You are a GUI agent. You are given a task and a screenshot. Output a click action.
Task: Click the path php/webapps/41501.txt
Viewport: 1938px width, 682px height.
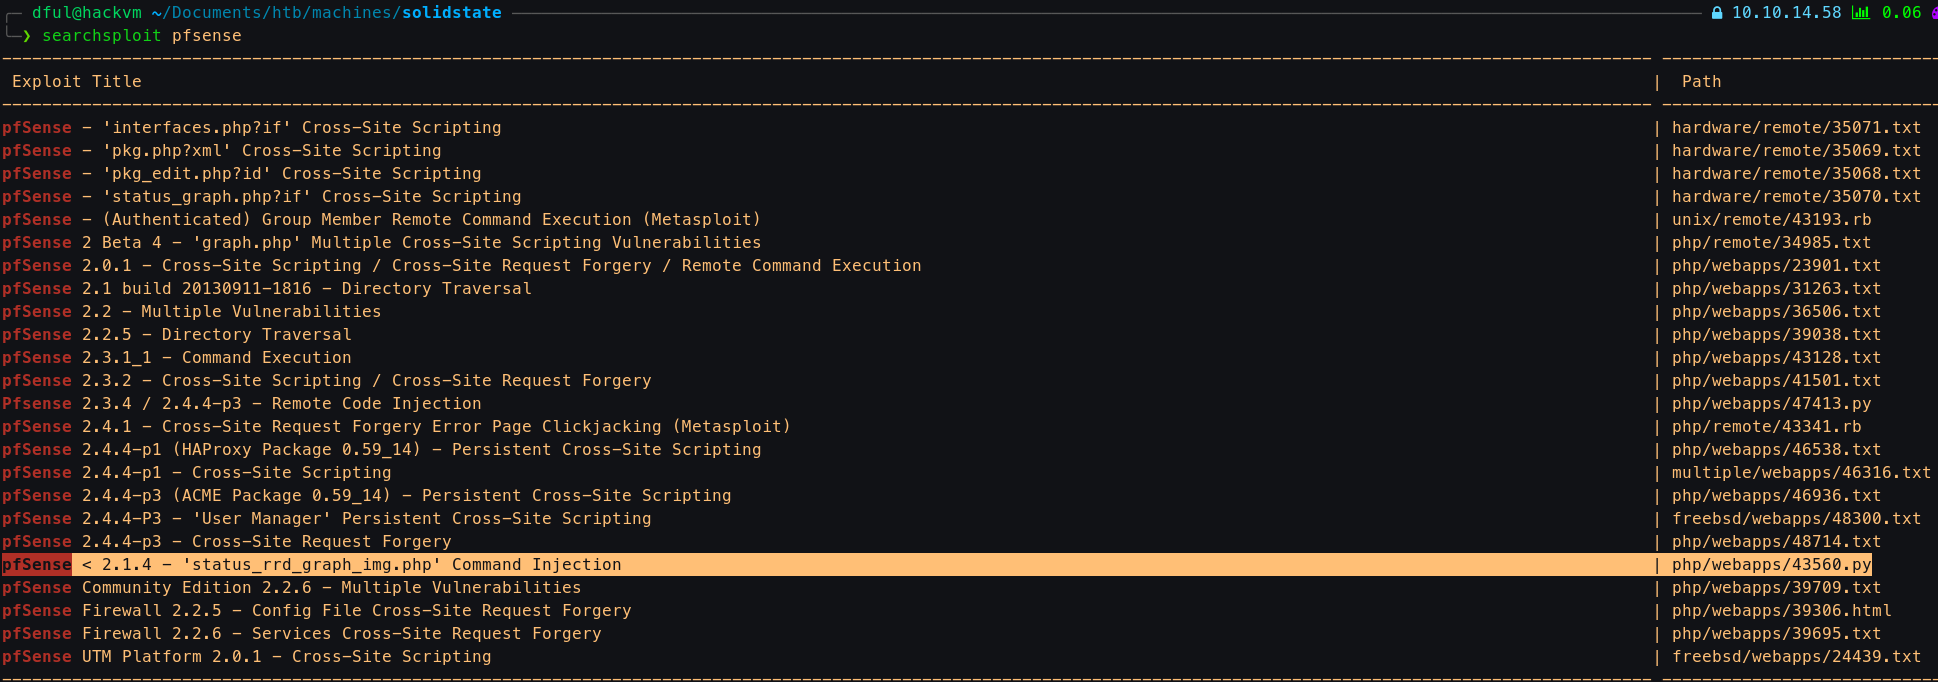click(1777, 381)
